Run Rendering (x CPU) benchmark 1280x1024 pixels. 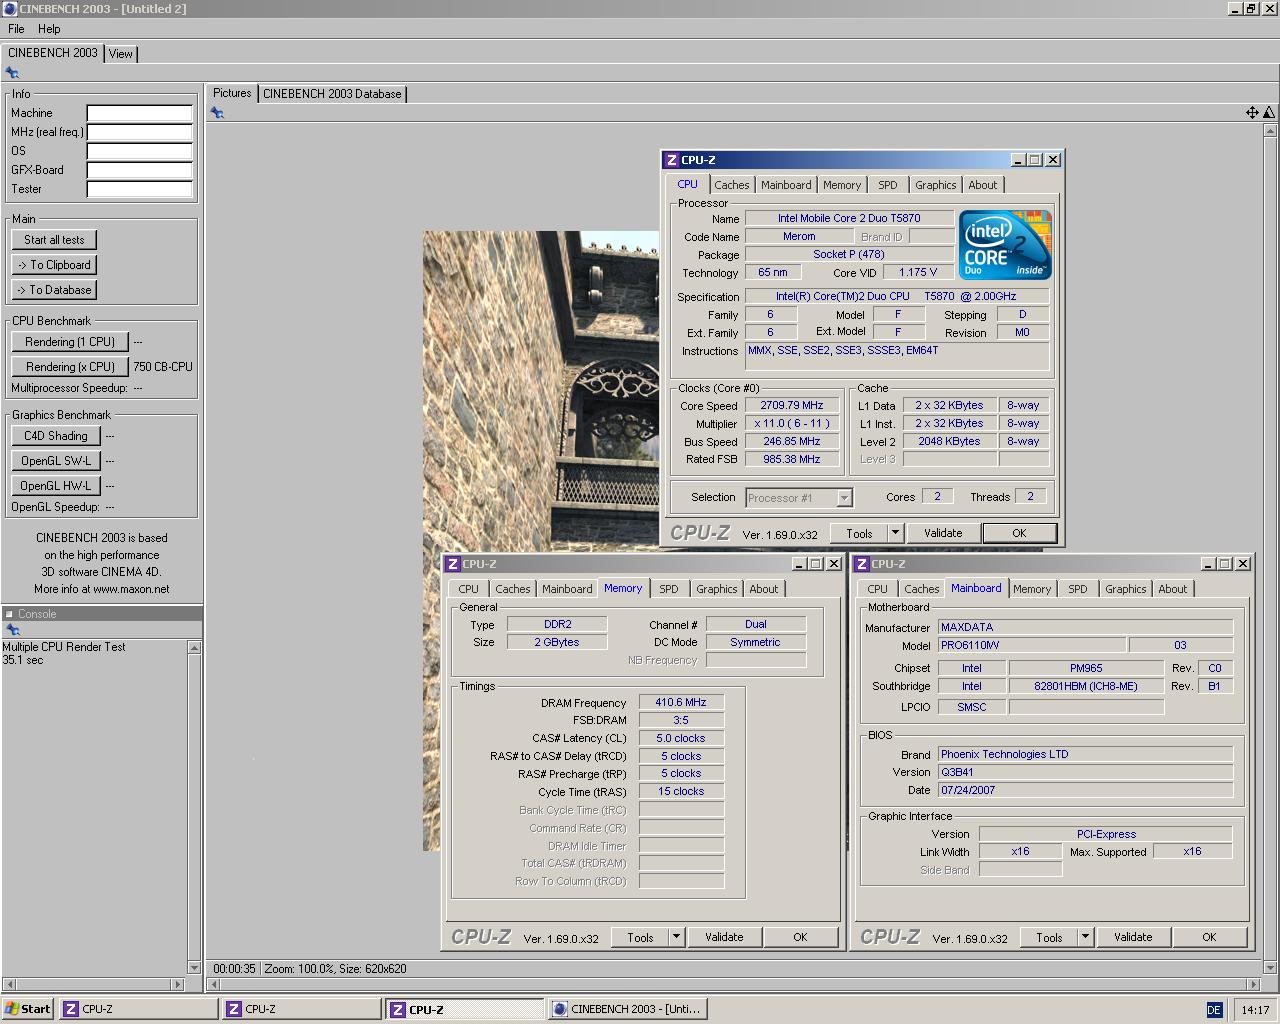(70, 367)
